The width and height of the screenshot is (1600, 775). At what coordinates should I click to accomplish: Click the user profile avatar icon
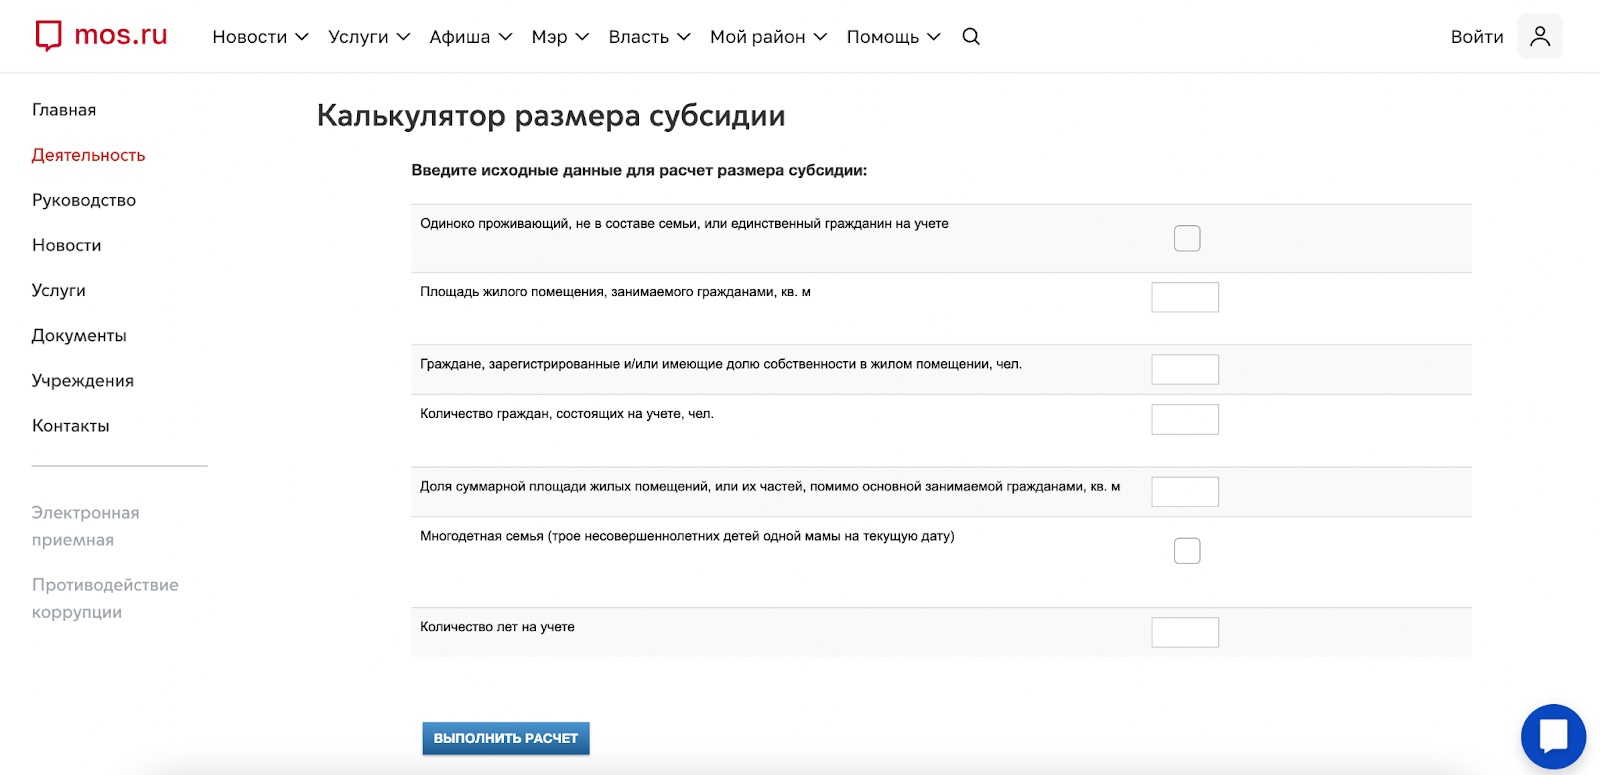pos(1540,36)
